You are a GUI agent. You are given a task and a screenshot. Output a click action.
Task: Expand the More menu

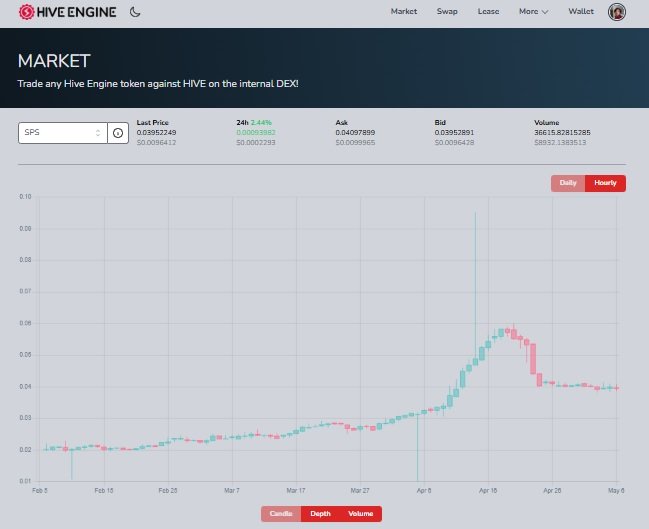(534, 12)
